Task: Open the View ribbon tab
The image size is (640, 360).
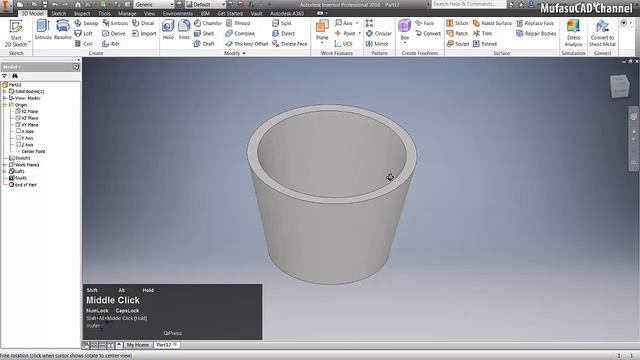Action: [x=149, y=13]
